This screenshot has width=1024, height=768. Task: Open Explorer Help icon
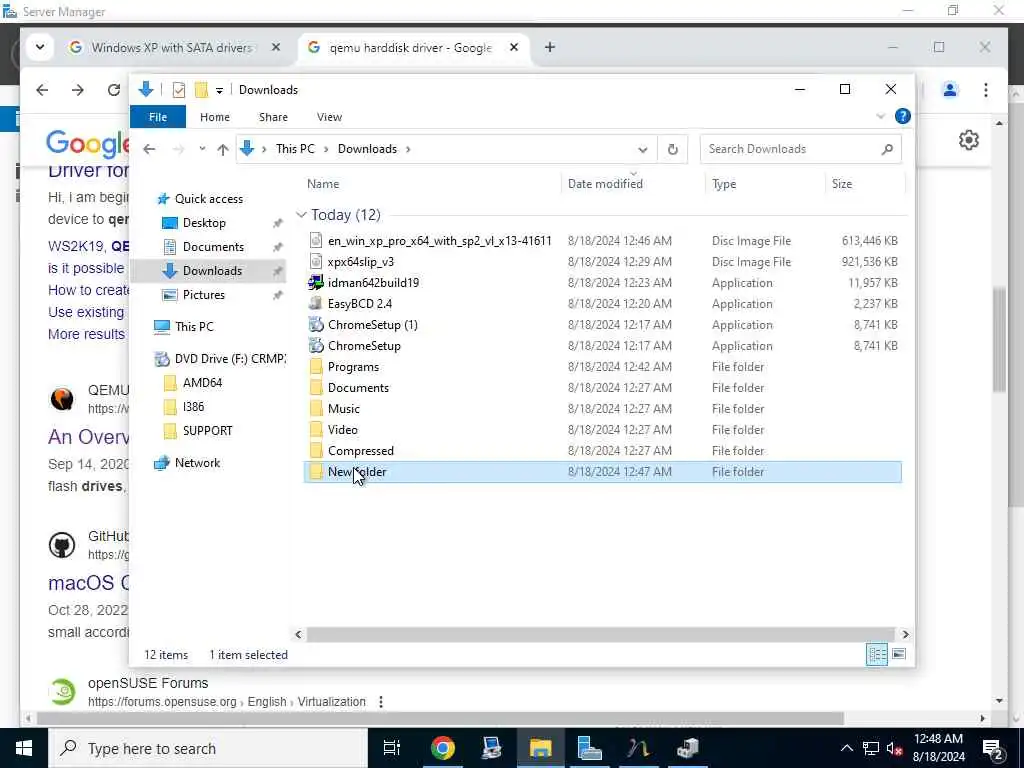(903, 116)
